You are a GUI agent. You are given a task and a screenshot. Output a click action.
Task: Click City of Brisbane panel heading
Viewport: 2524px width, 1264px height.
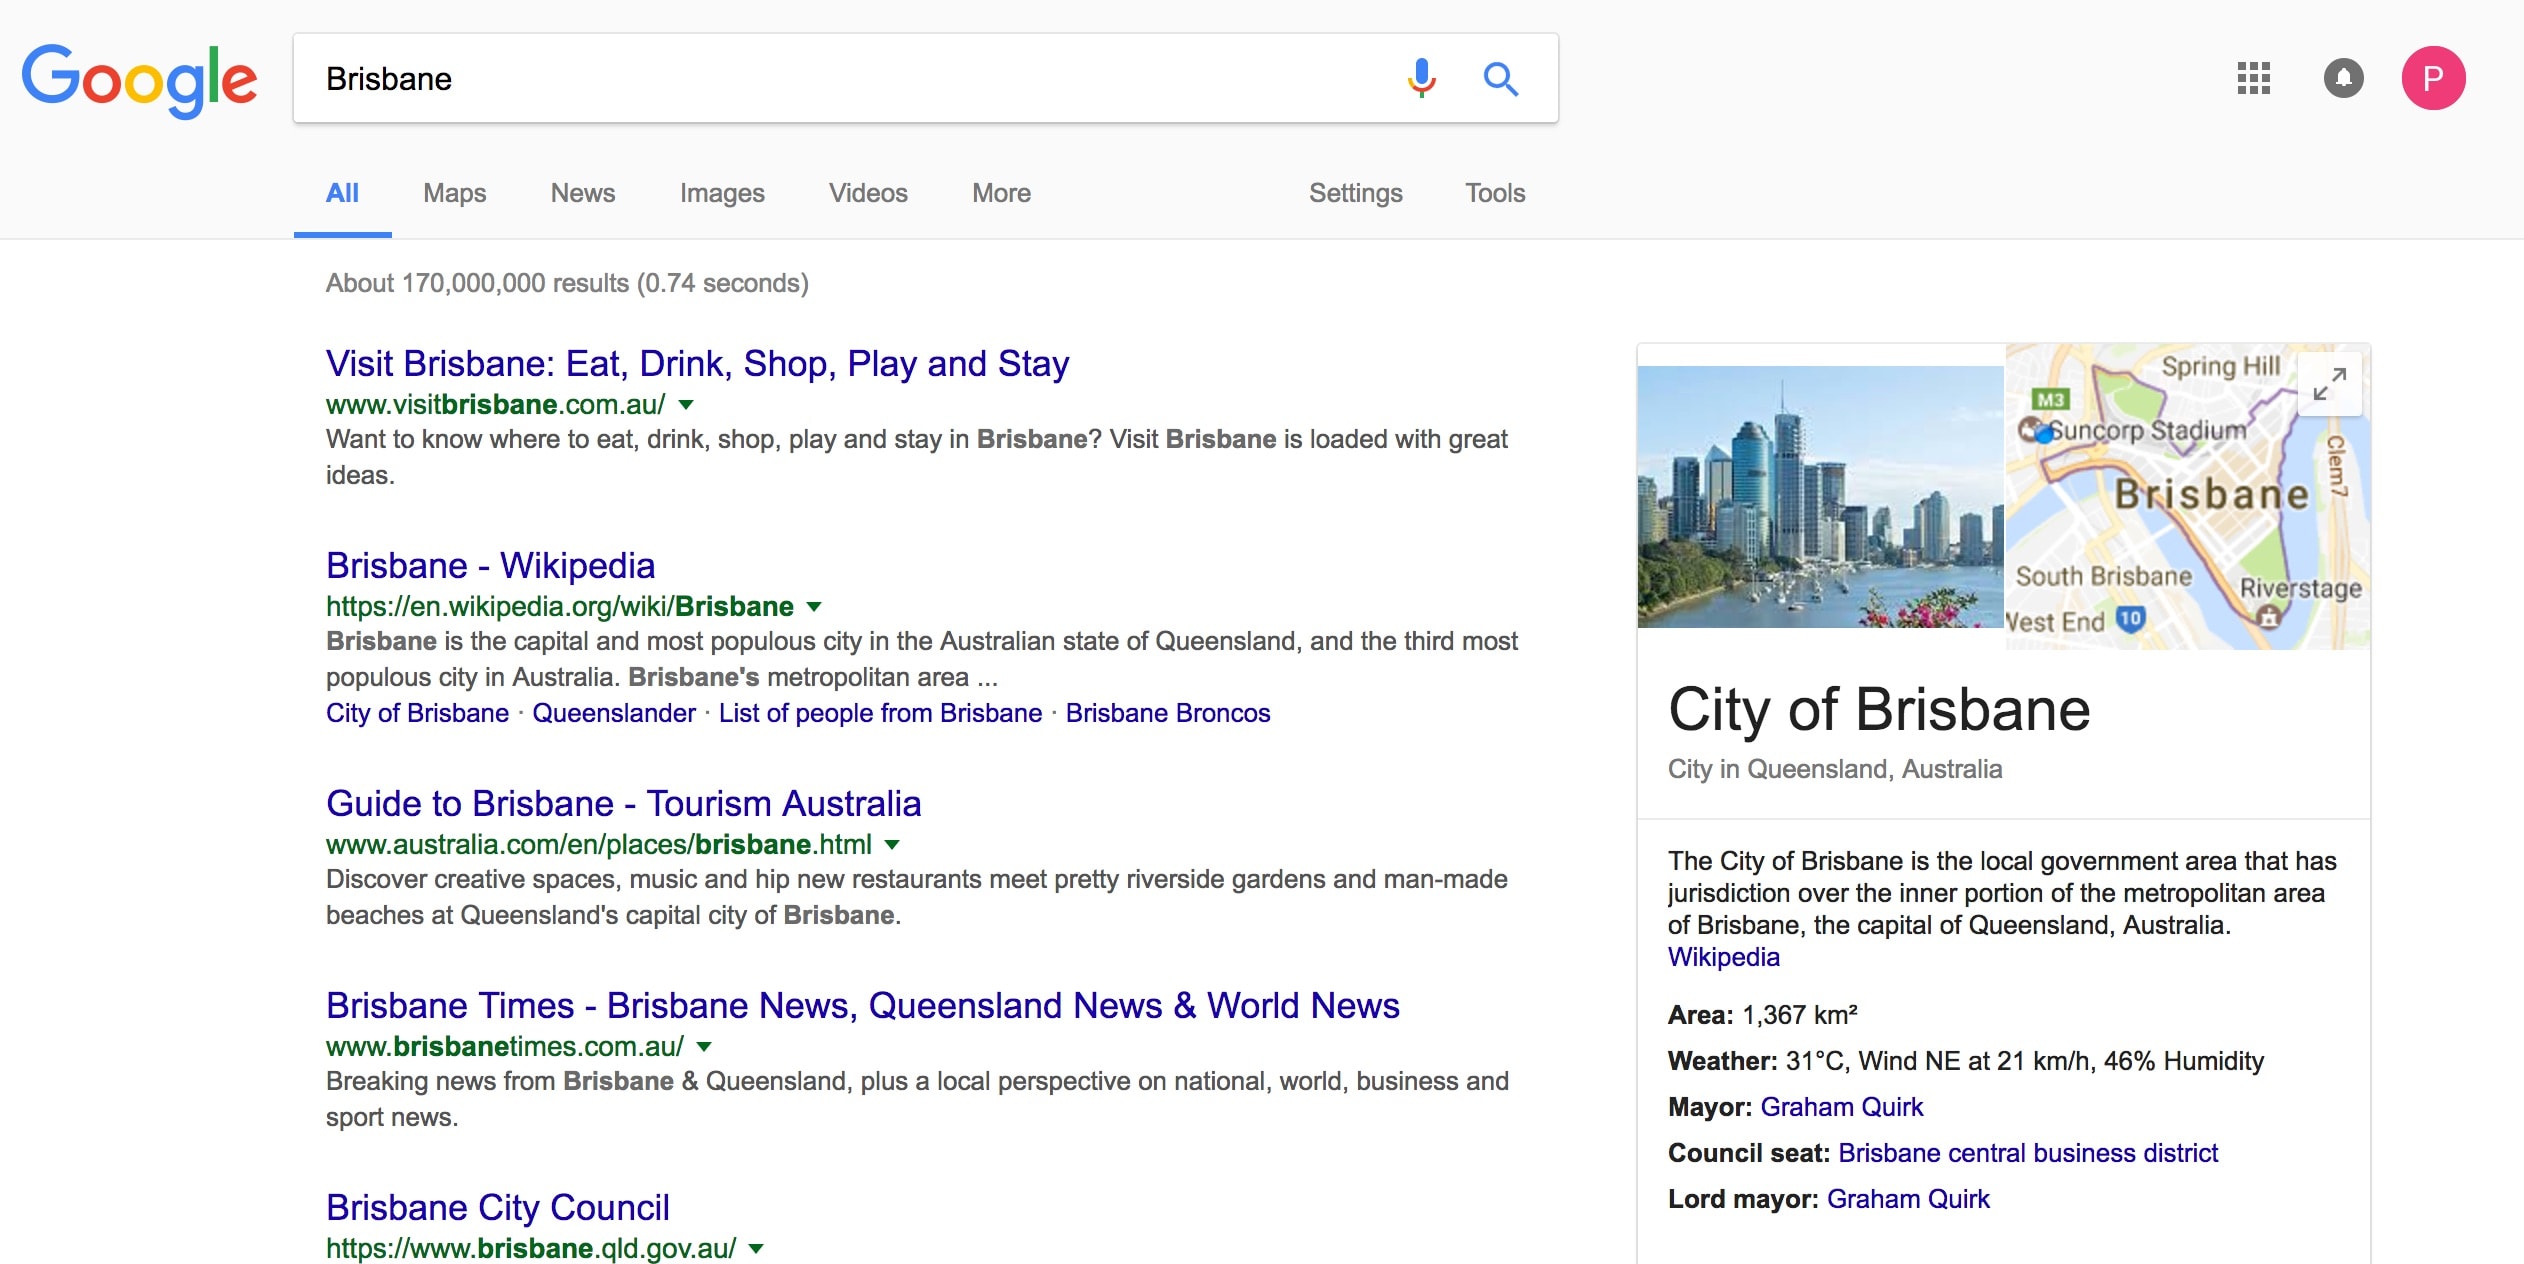(x=1879, y=711)
